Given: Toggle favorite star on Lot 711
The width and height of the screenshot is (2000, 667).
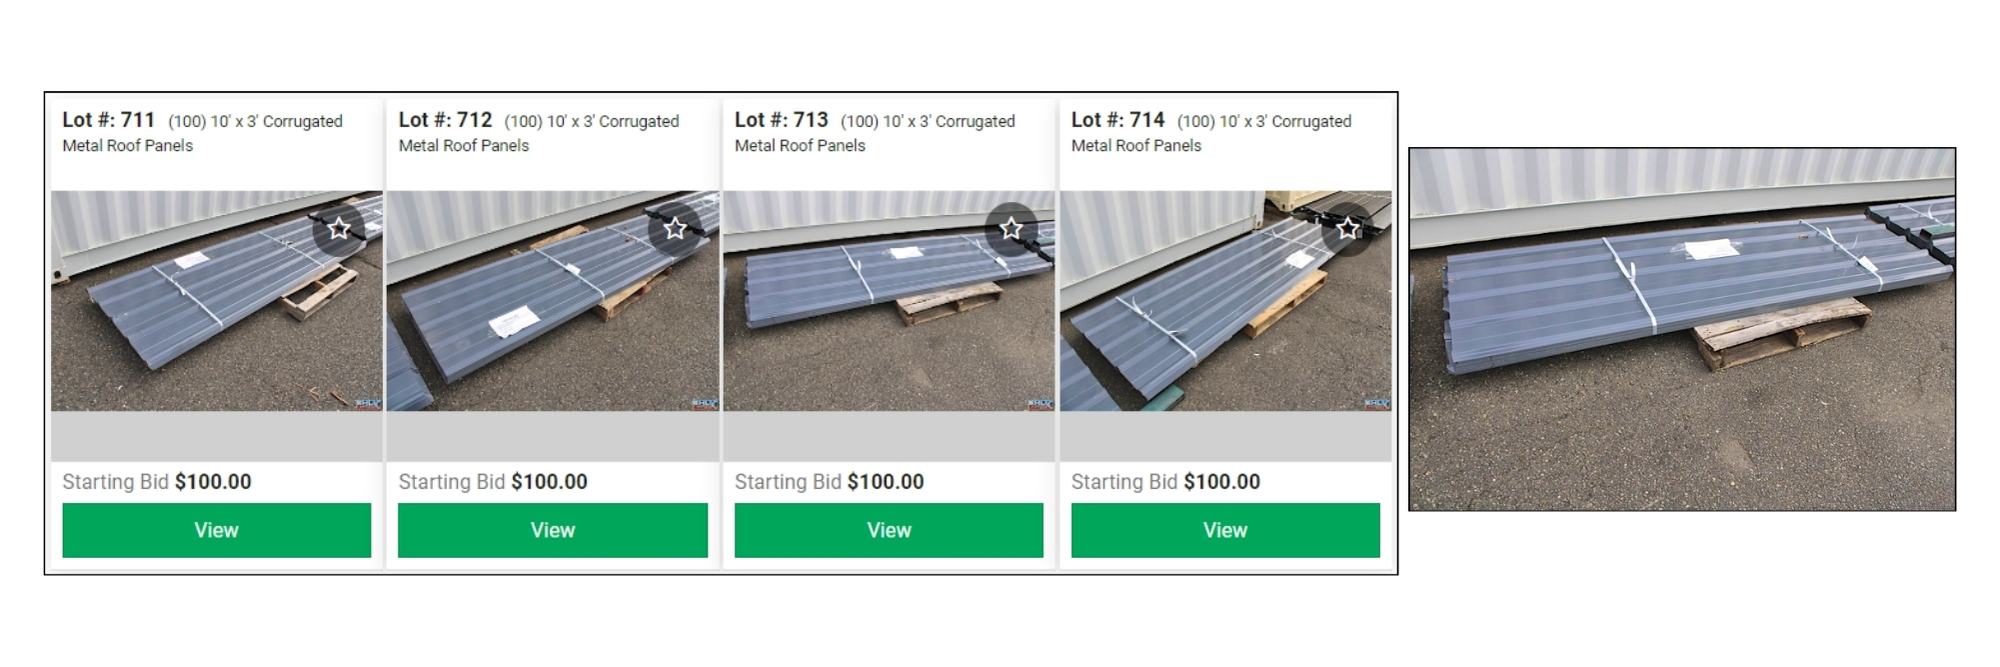Looking at the screenshot, I should 339,229.
